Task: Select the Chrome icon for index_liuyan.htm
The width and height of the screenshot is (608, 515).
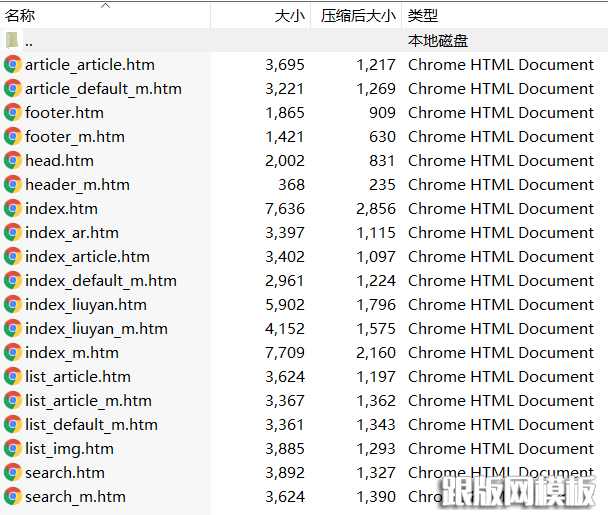Action: pos(13,304)
